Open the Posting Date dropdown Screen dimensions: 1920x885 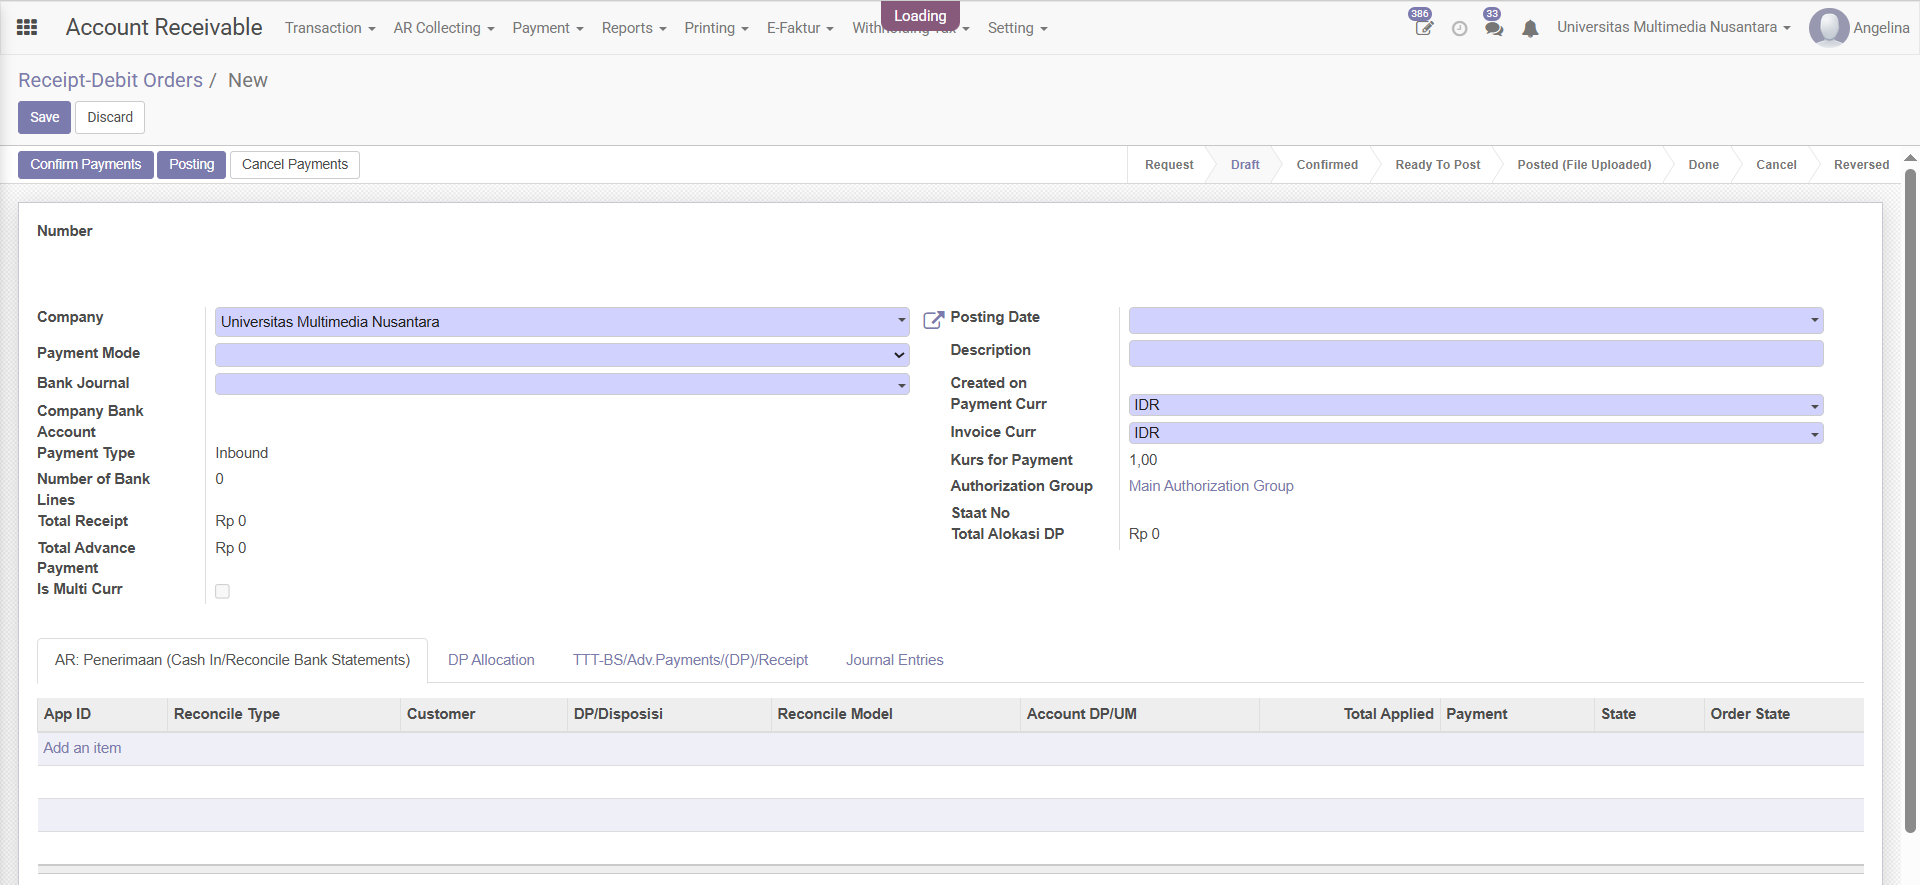[1475, 320]
